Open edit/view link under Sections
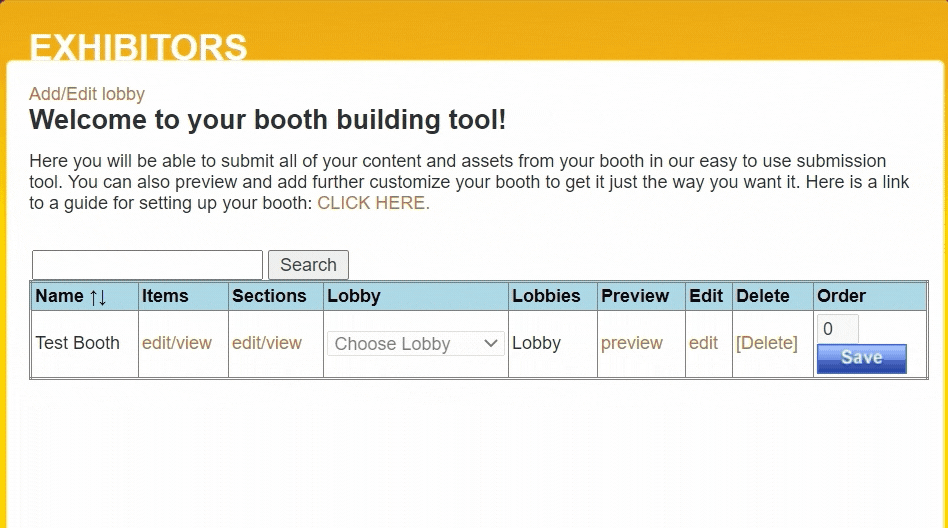This screenshot has height=528, width=948. [x=267, y=343]
